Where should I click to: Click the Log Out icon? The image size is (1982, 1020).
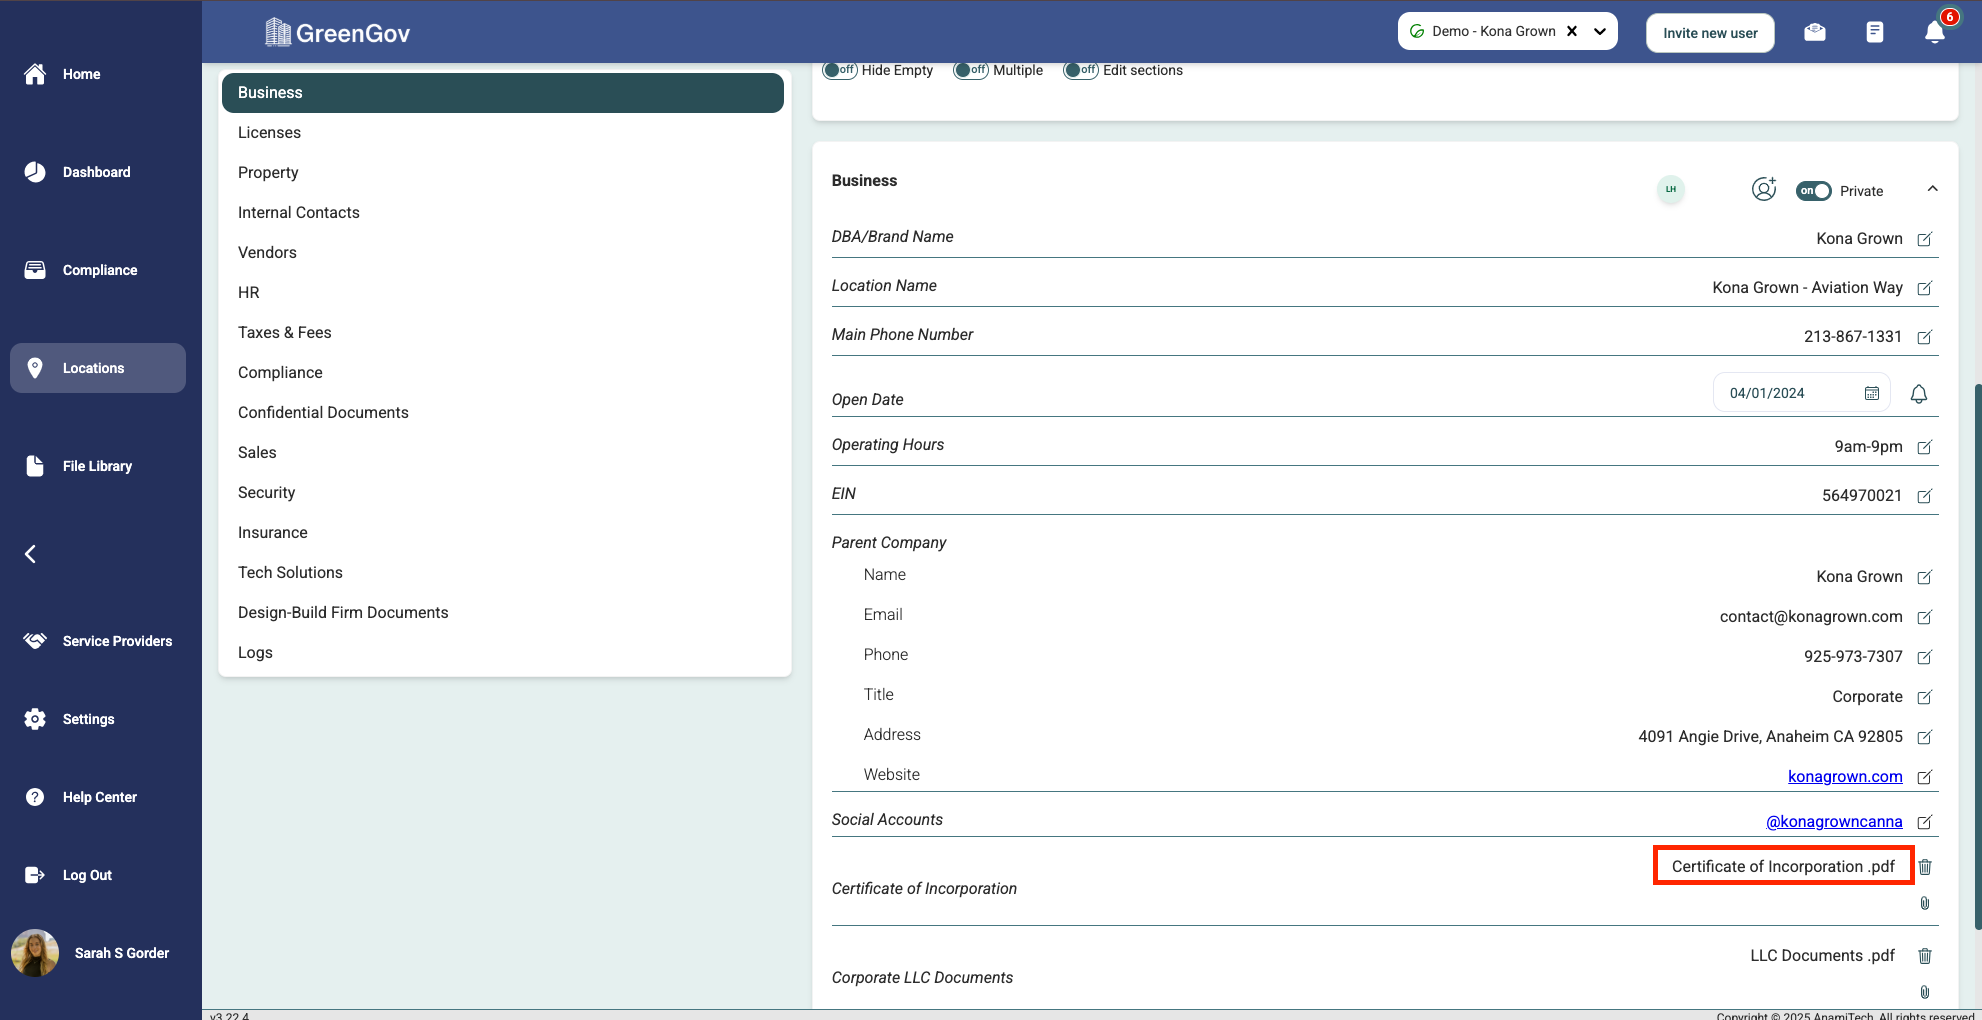(x=35, y=875)
